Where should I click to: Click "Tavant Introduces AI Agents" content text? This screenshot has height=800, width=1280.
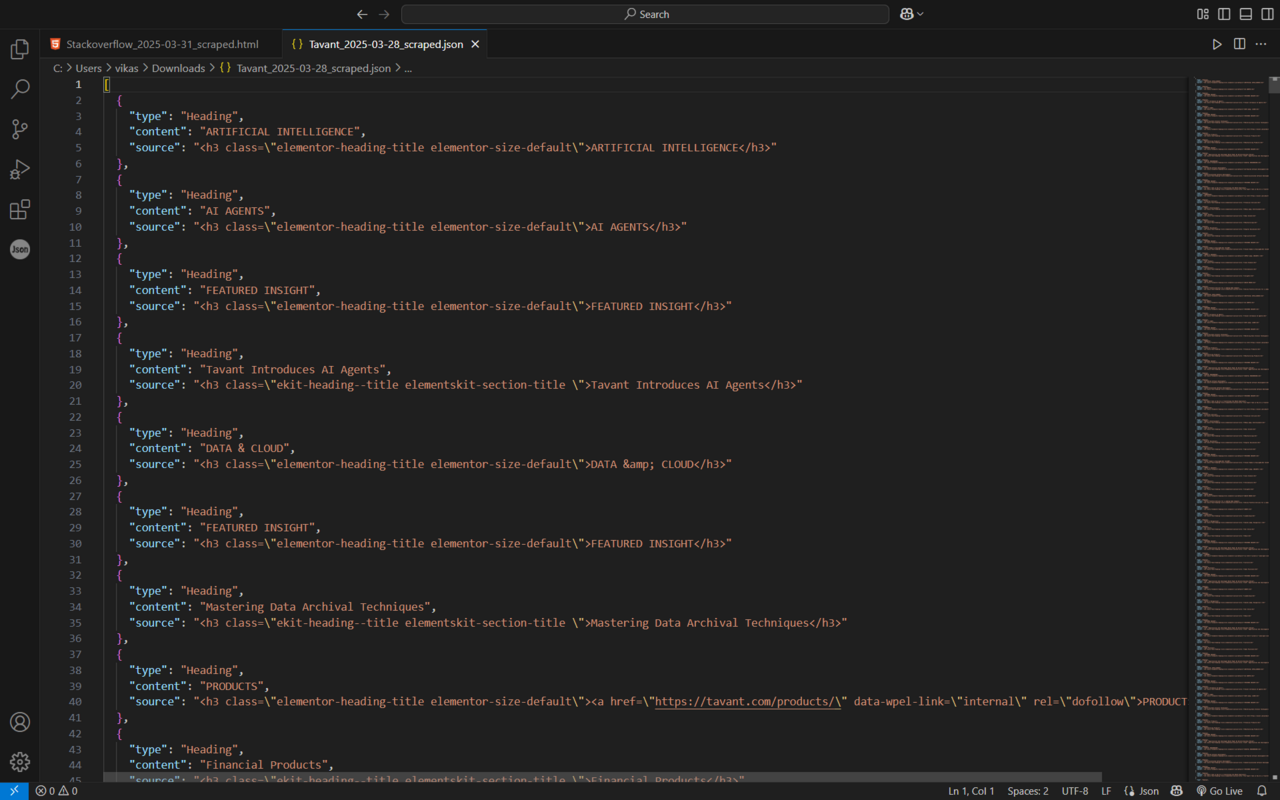coord(293,369)
